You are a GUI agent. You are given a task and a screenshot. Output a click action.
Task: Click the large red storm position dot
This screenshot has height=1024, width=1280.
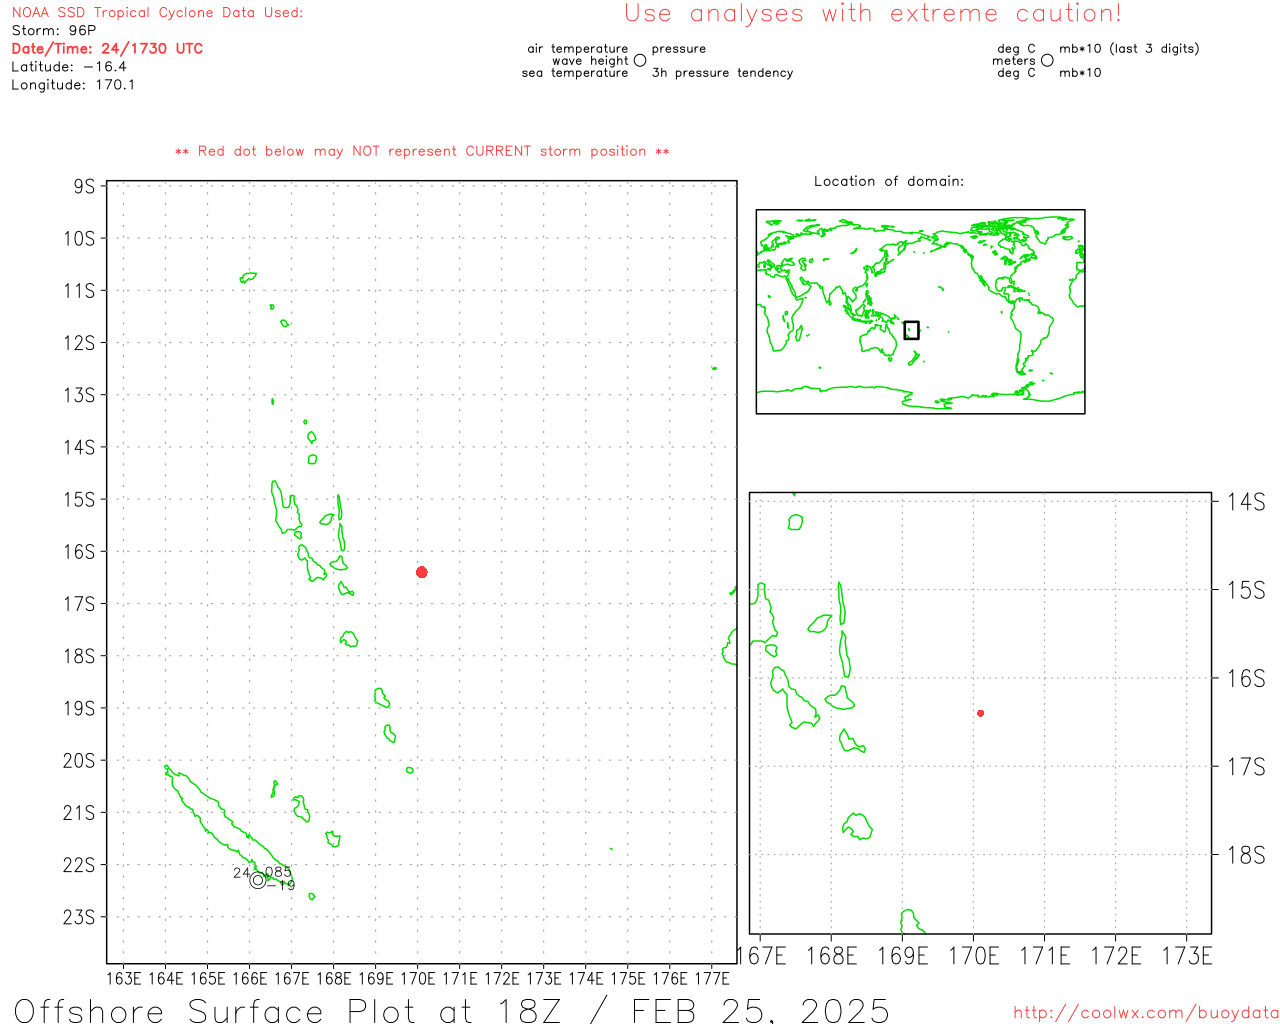422,572
